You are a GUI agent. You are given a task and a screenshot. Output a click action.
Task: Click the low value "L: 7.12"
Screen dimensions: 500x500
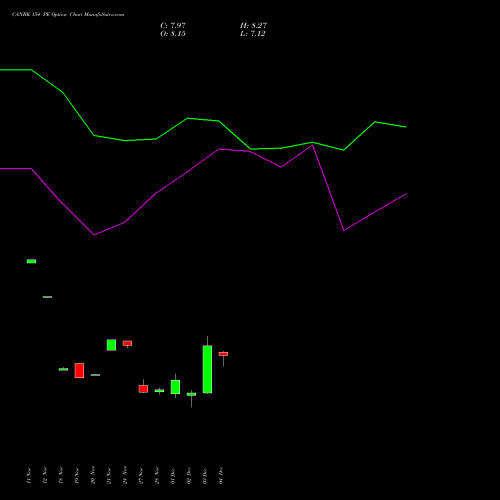[253, 34]
